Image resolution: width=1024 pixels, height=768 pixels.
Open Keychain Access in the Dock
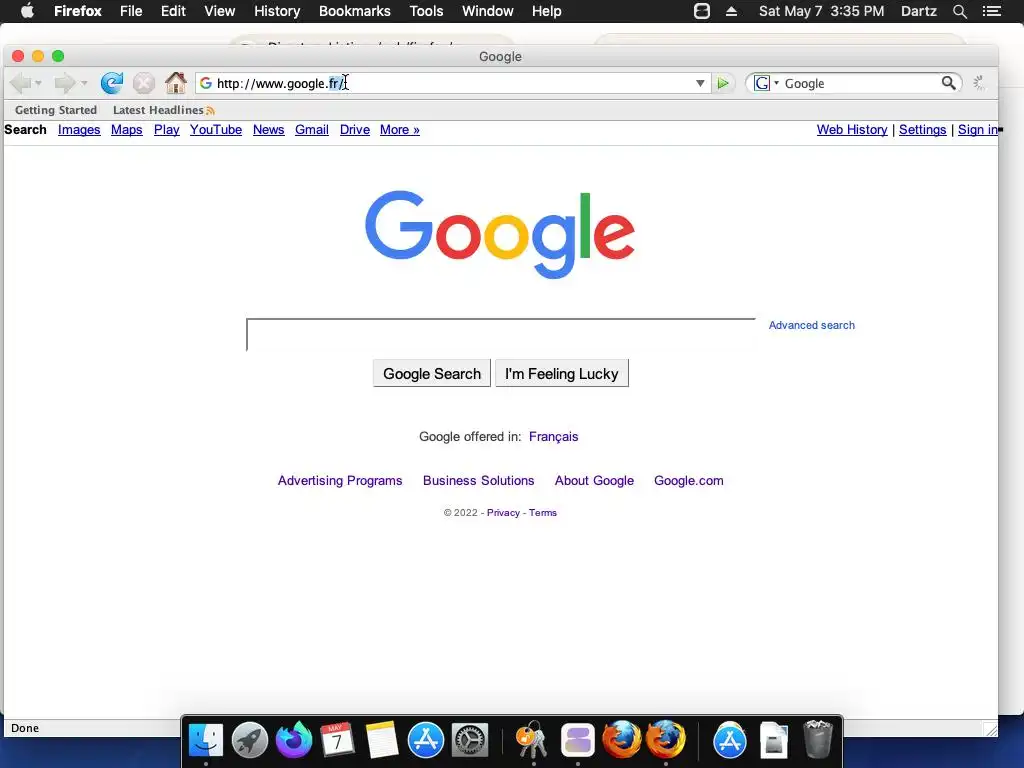pyautogui.click(x=533, y=740)
